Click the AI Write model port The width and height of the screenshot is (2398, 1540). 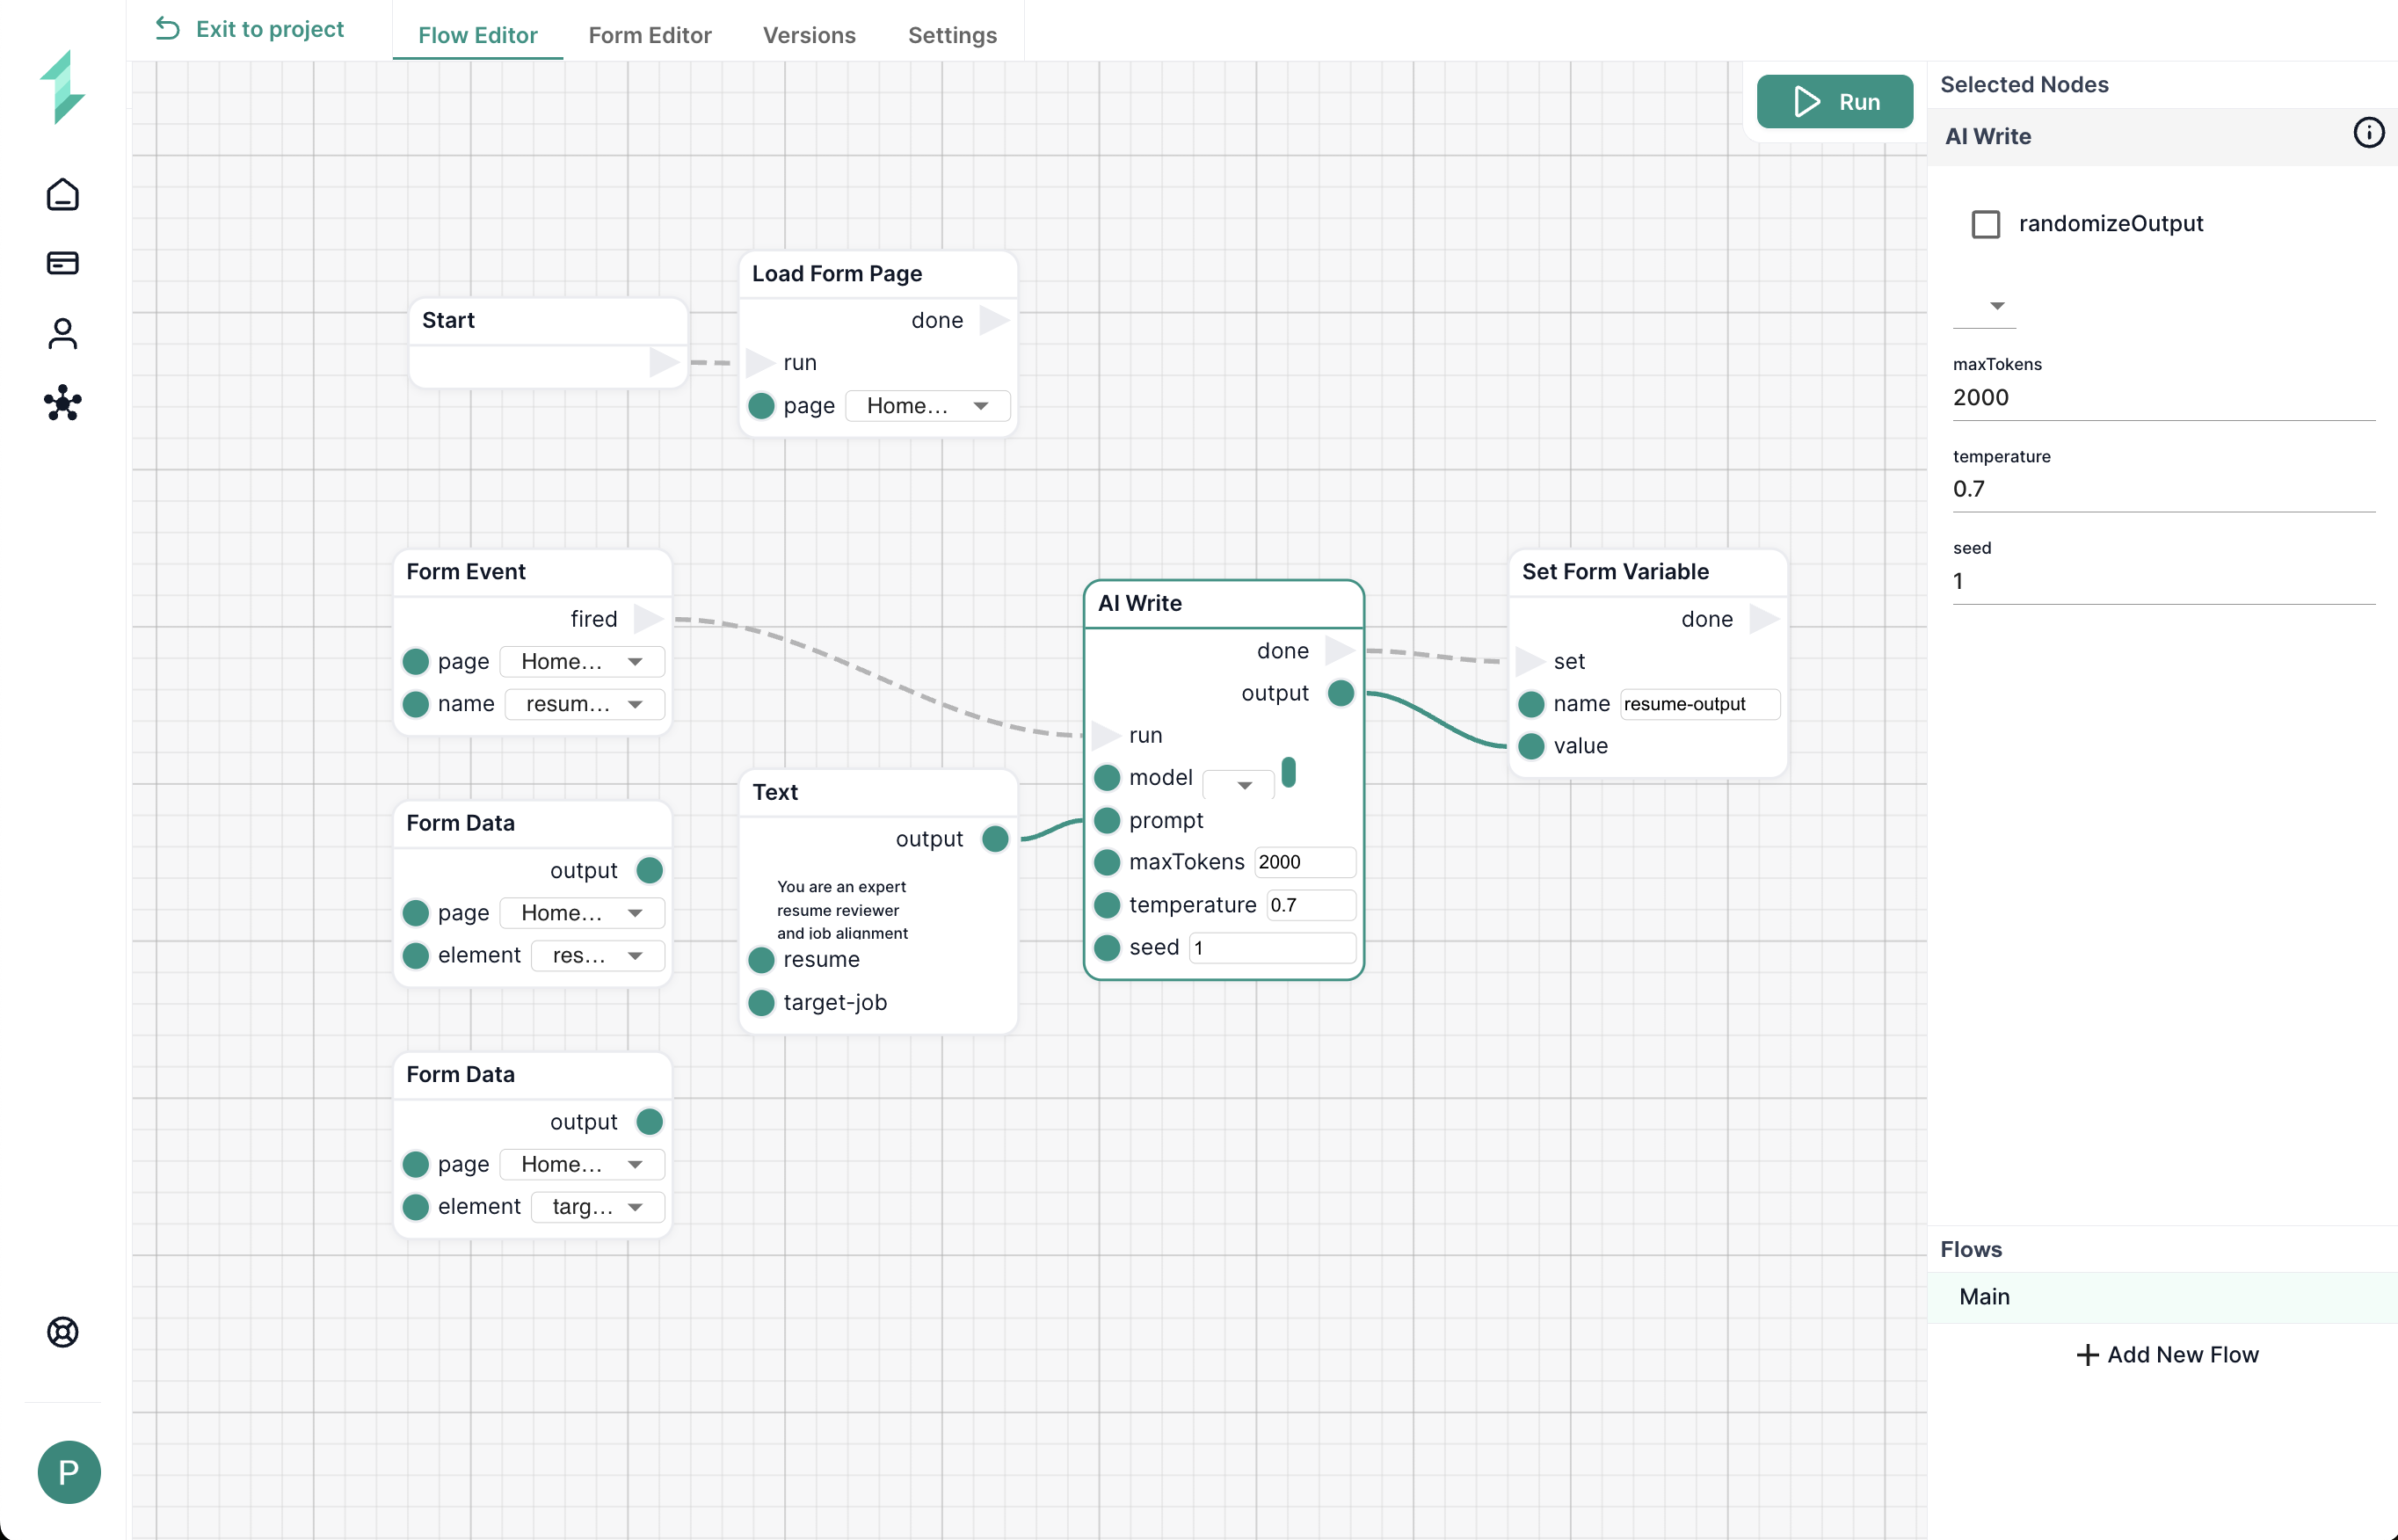(1107, 778)
